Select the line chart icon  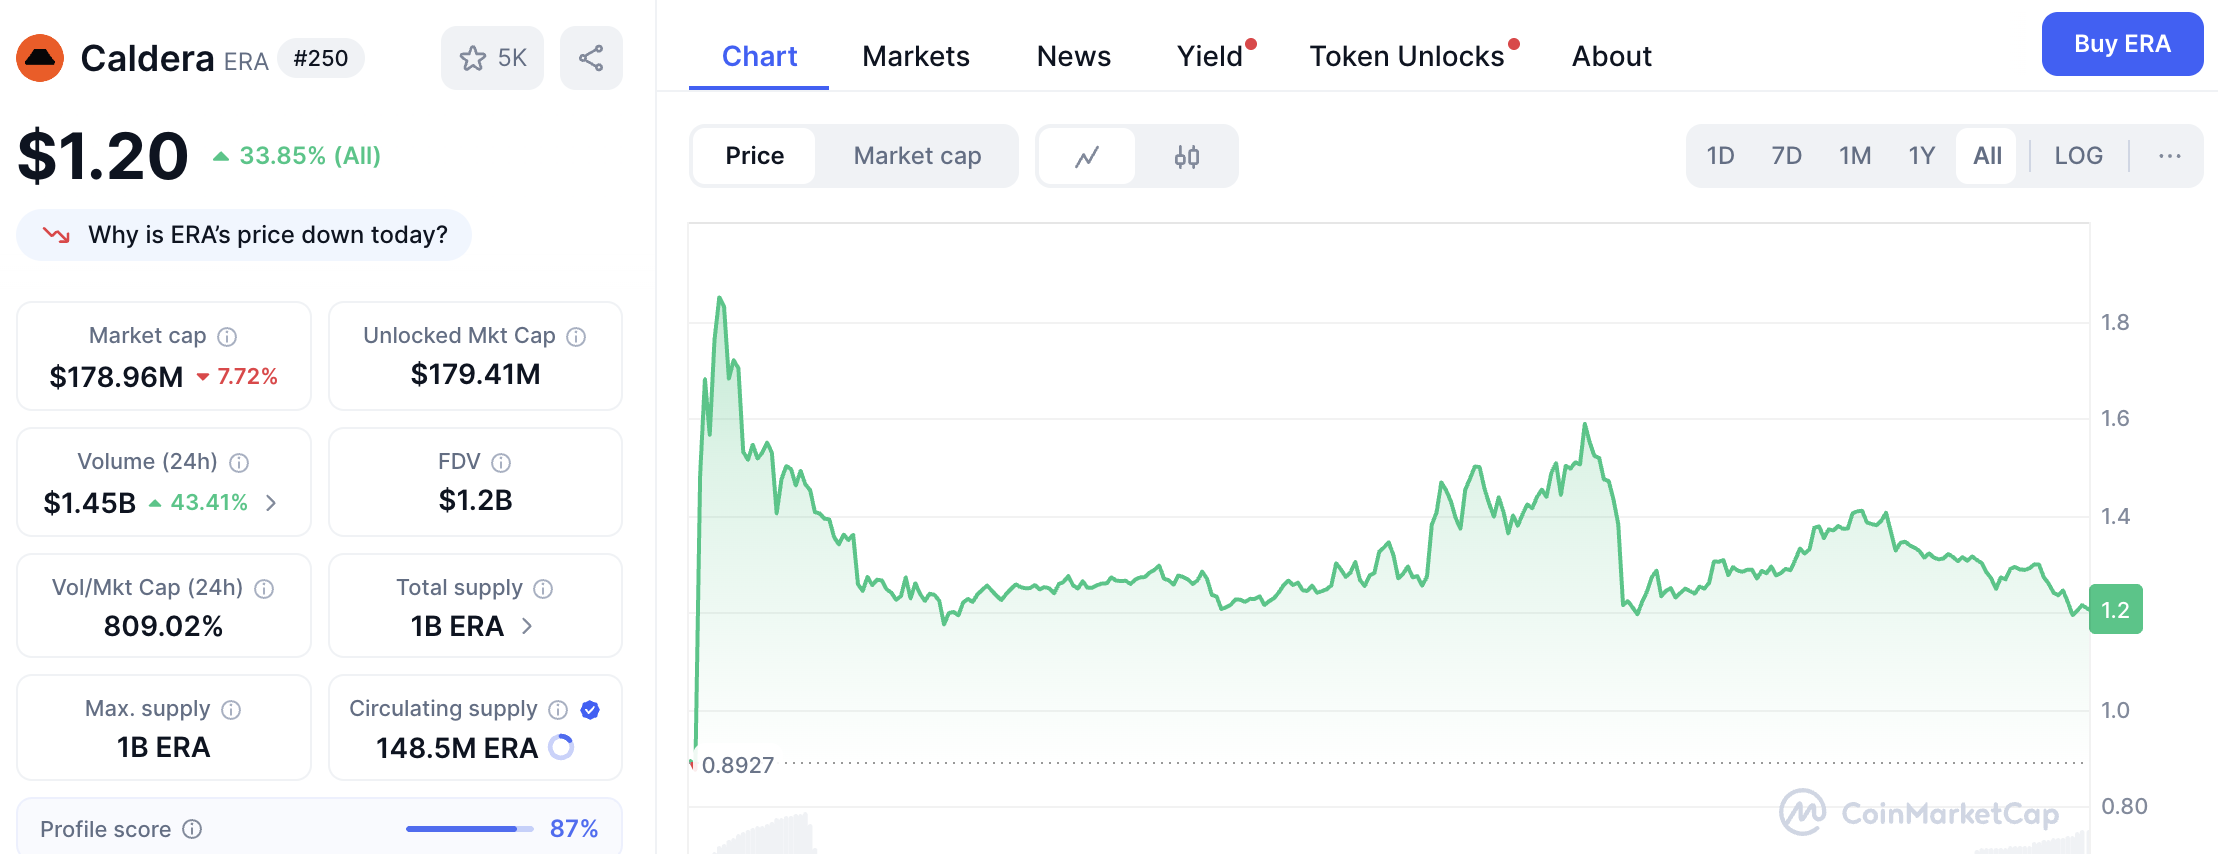click(x=1086, y=156)
